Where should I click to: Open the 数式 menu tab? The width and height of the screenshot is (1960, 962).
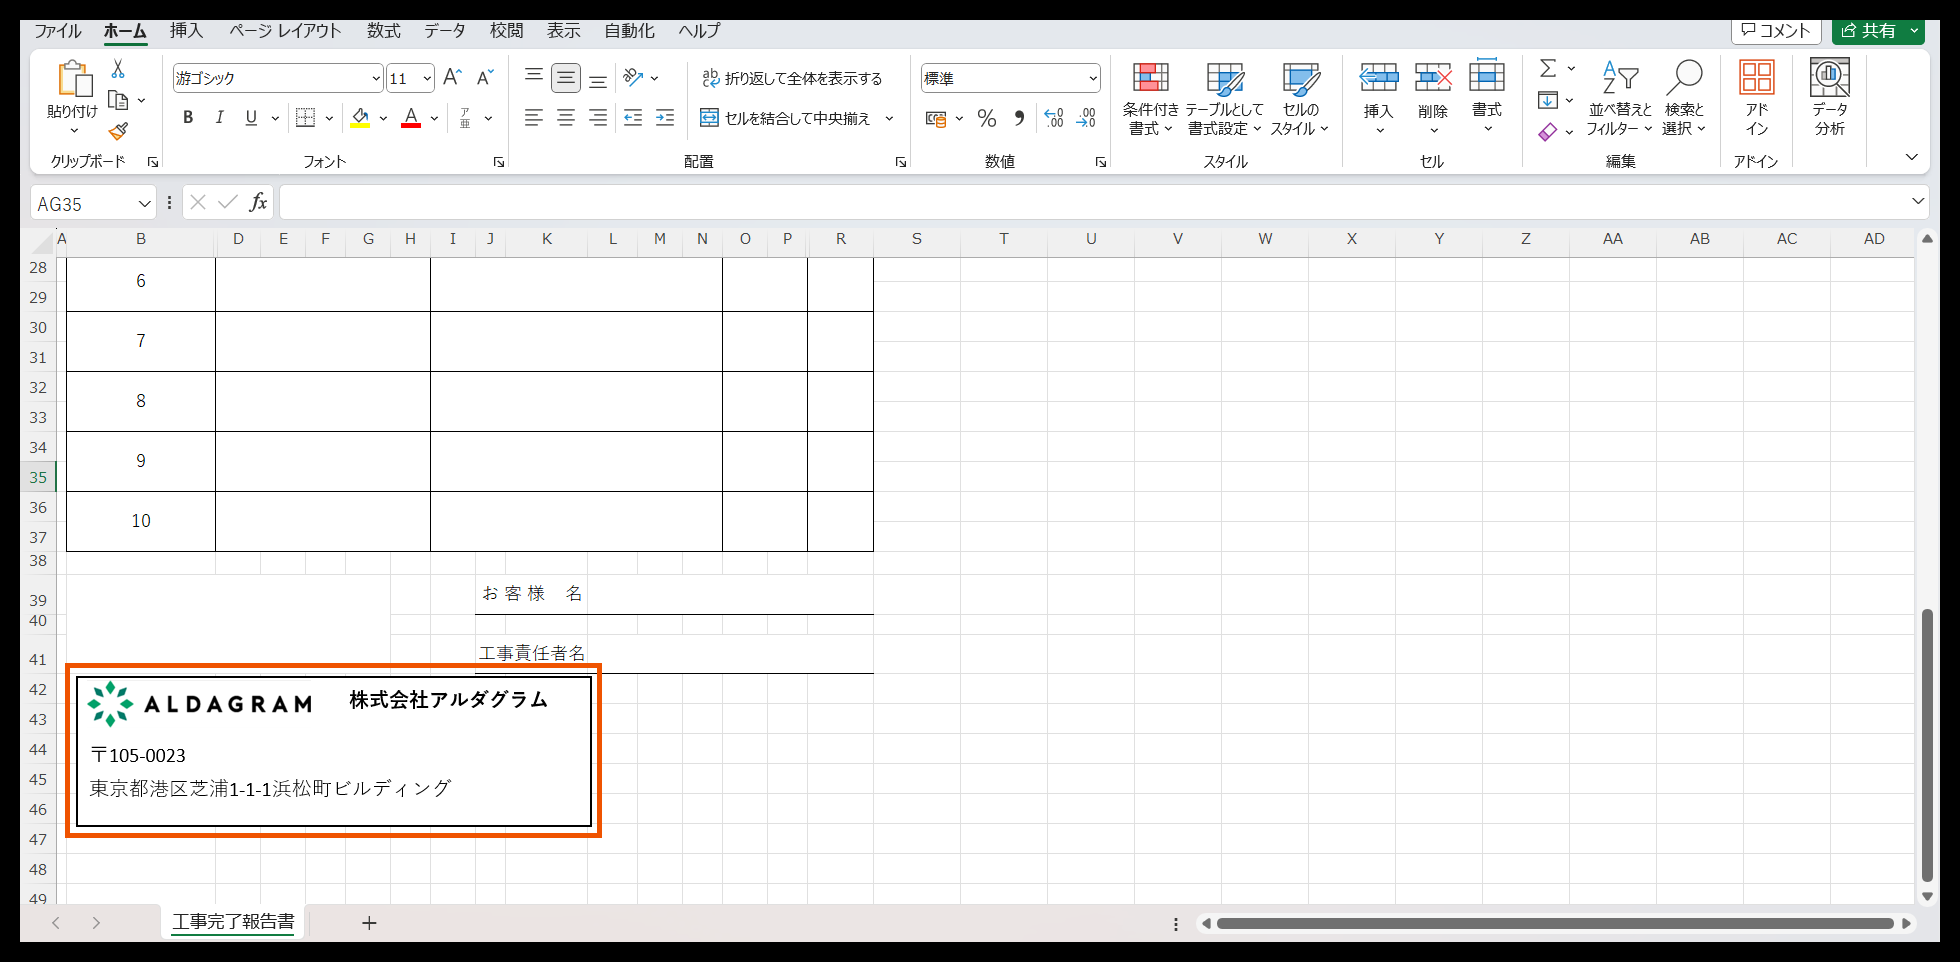[383, 30]
